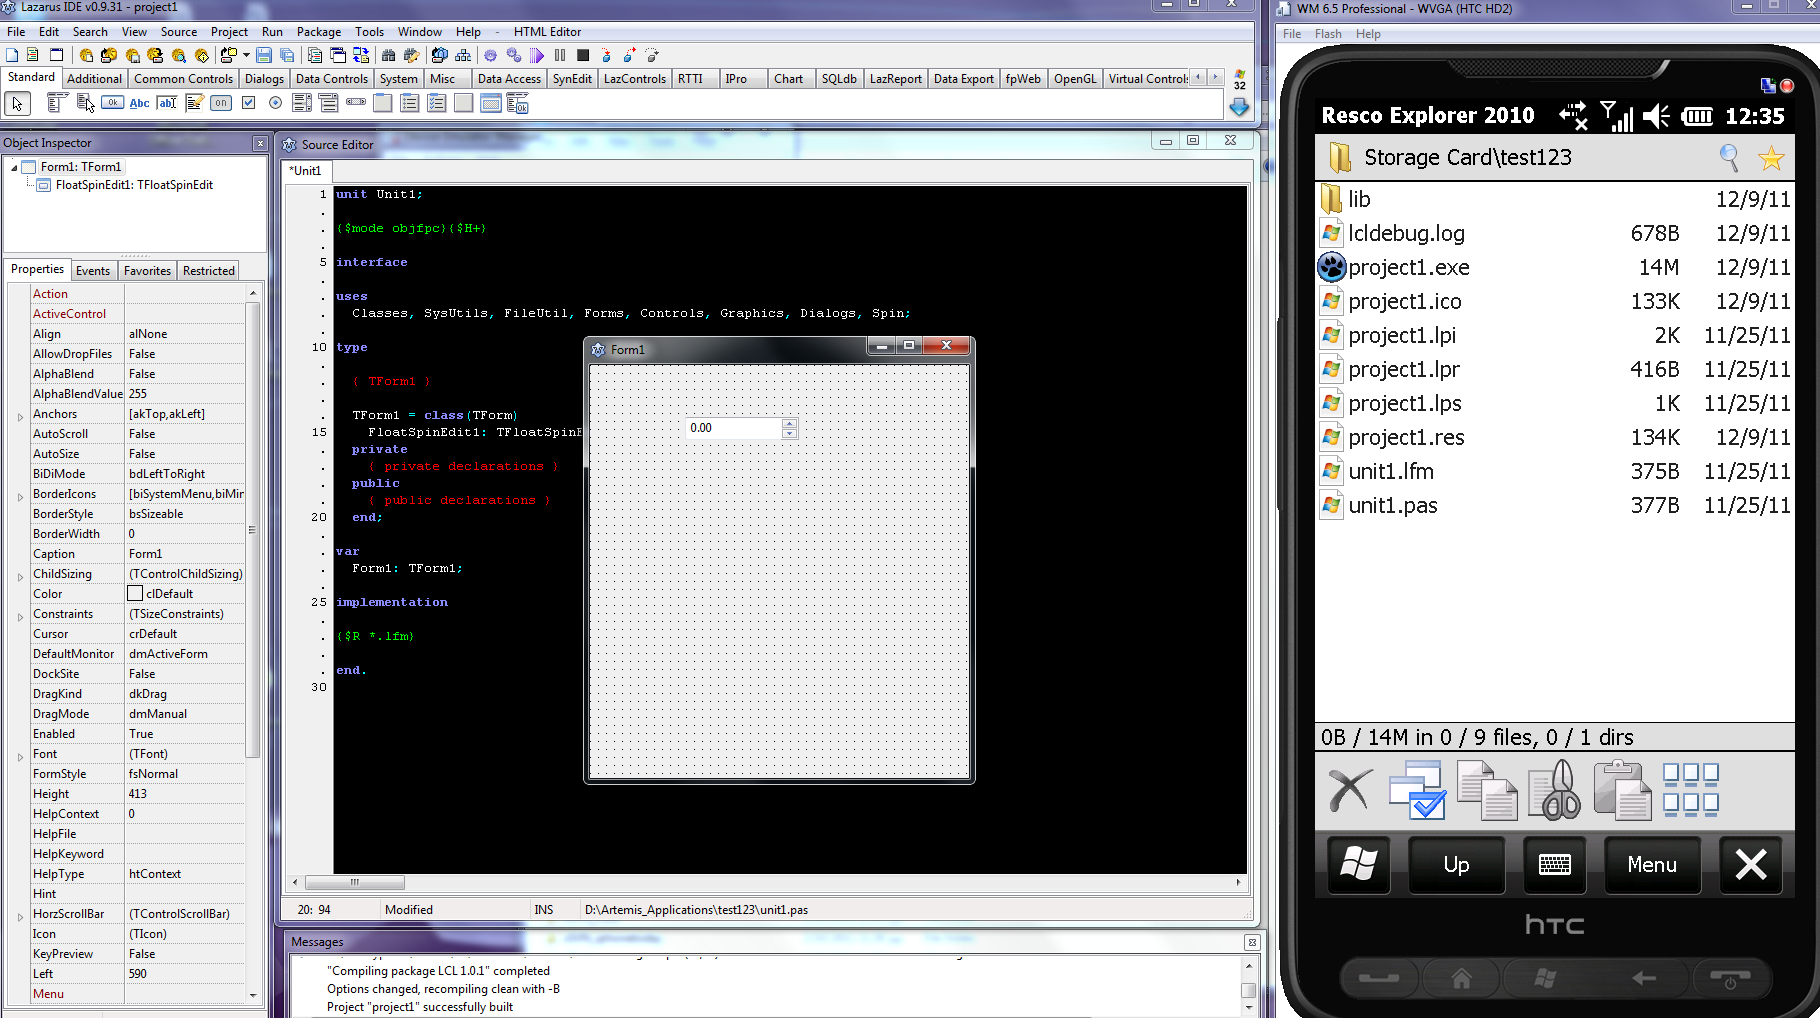1820x1018 pixels.
Task: Tap the hardware Home key on HTC
Action: coord(1461,978)
